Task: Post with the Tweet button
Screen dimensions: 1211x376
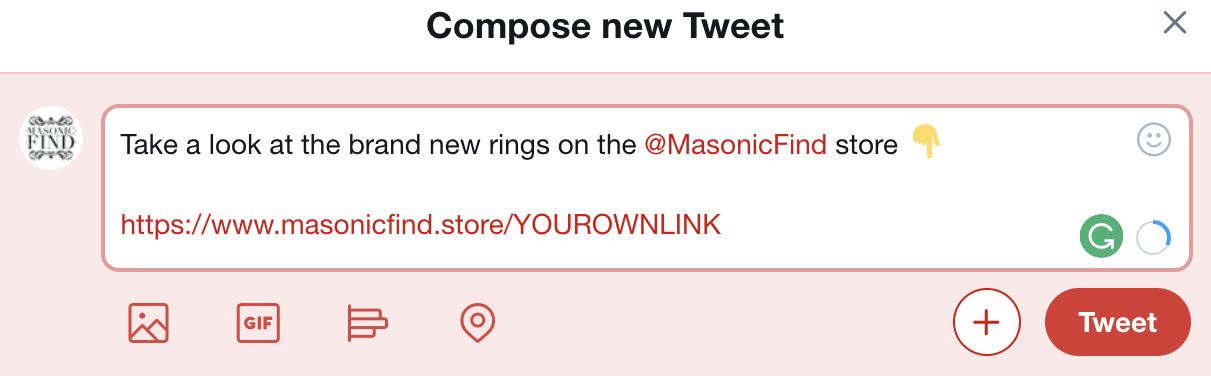Action: (1117, 323)
